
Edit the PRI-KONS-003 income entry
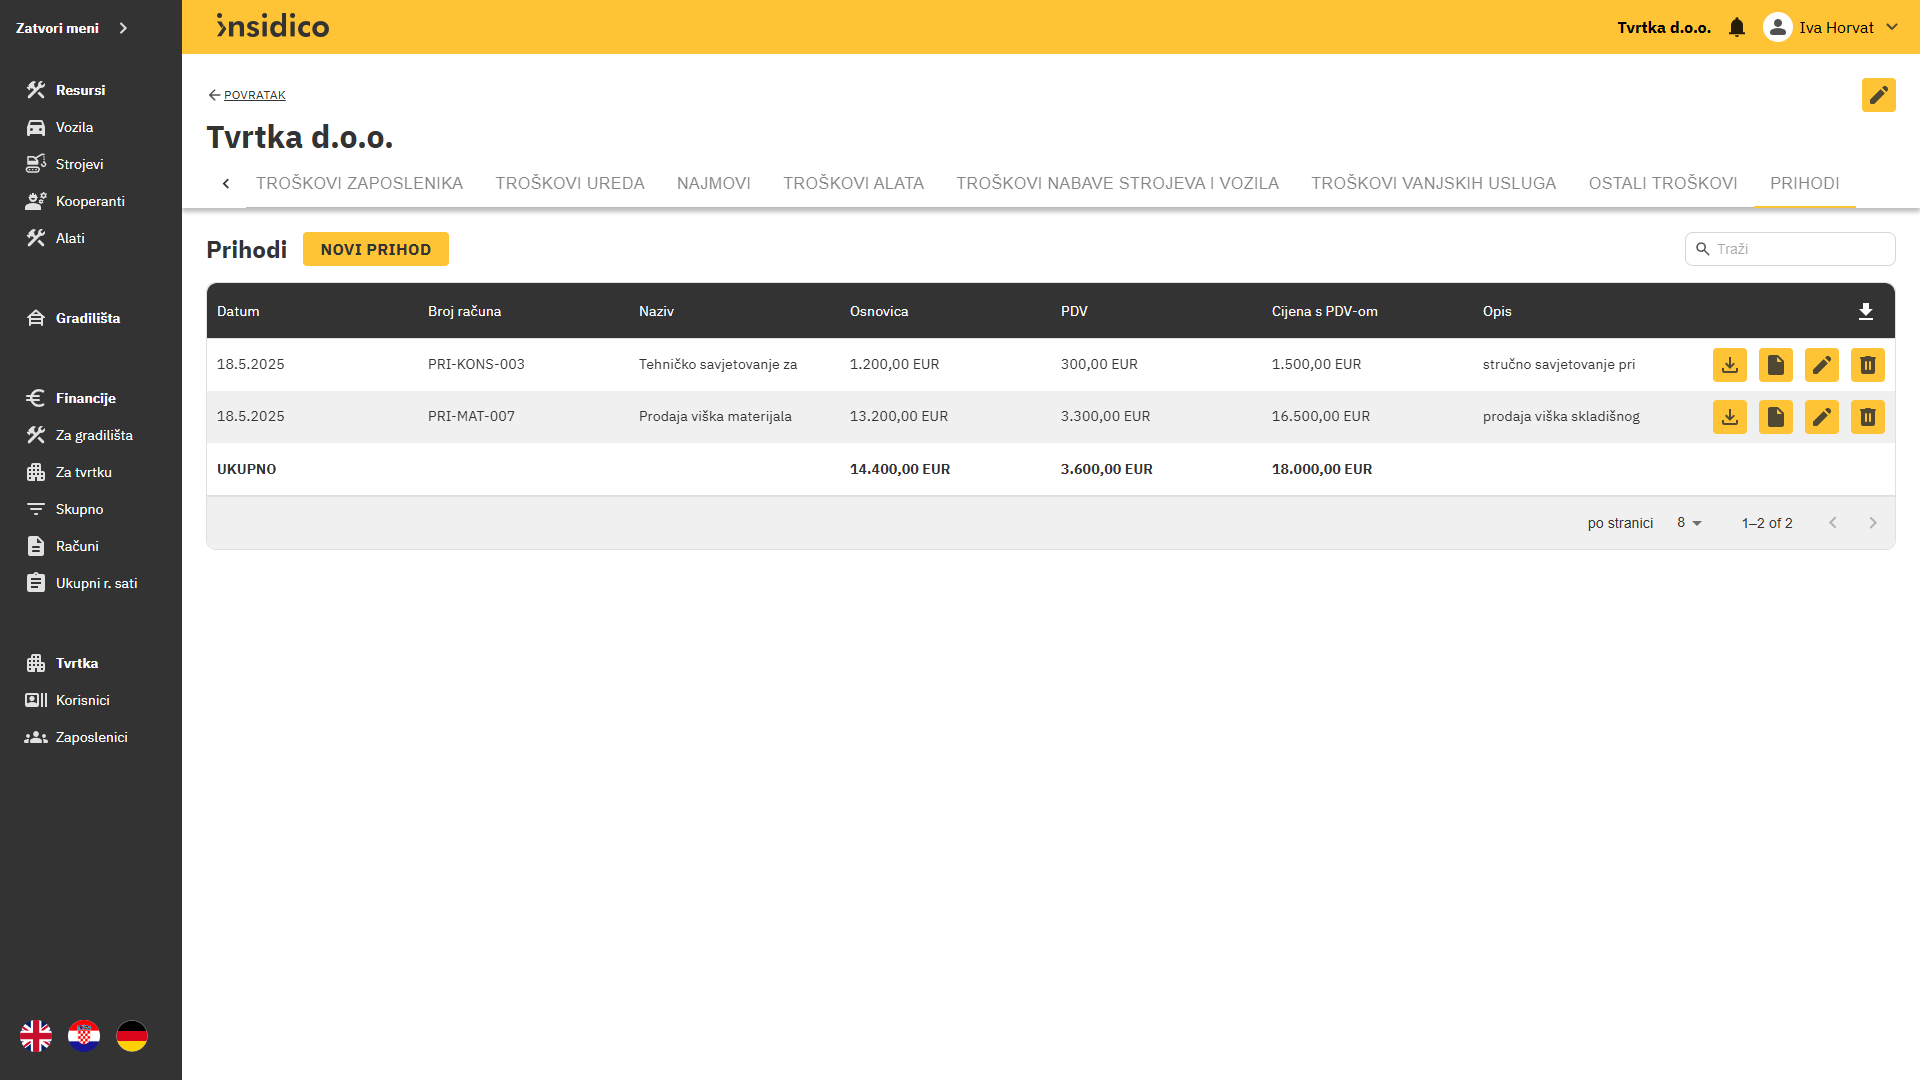(1821, 365)
